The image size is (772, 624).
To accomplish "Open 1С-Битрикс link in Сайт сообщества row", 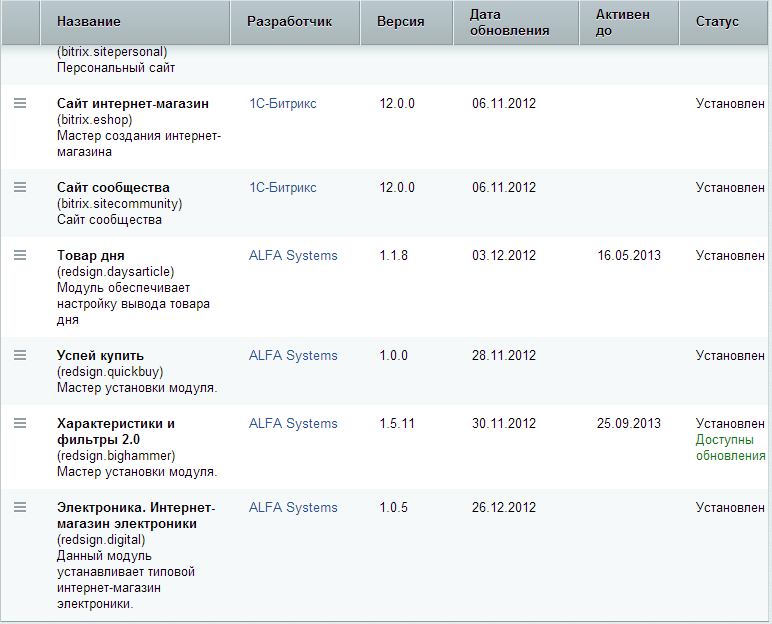I will click(x=283, y=188).
